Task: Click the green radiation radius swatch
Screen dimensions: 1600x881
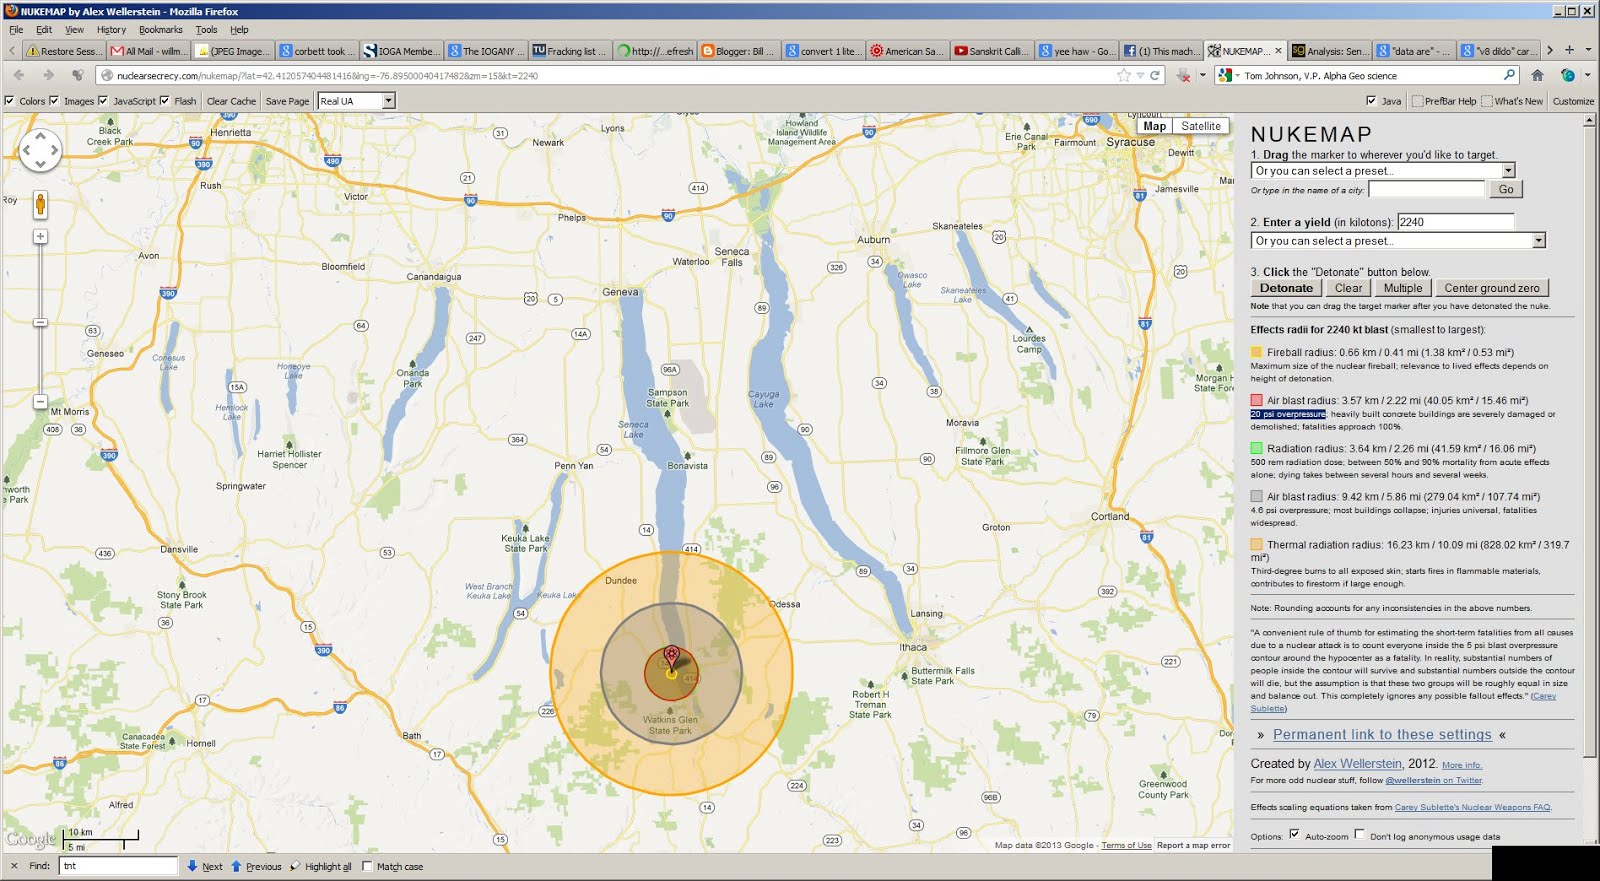Action: click(1256, 448)
